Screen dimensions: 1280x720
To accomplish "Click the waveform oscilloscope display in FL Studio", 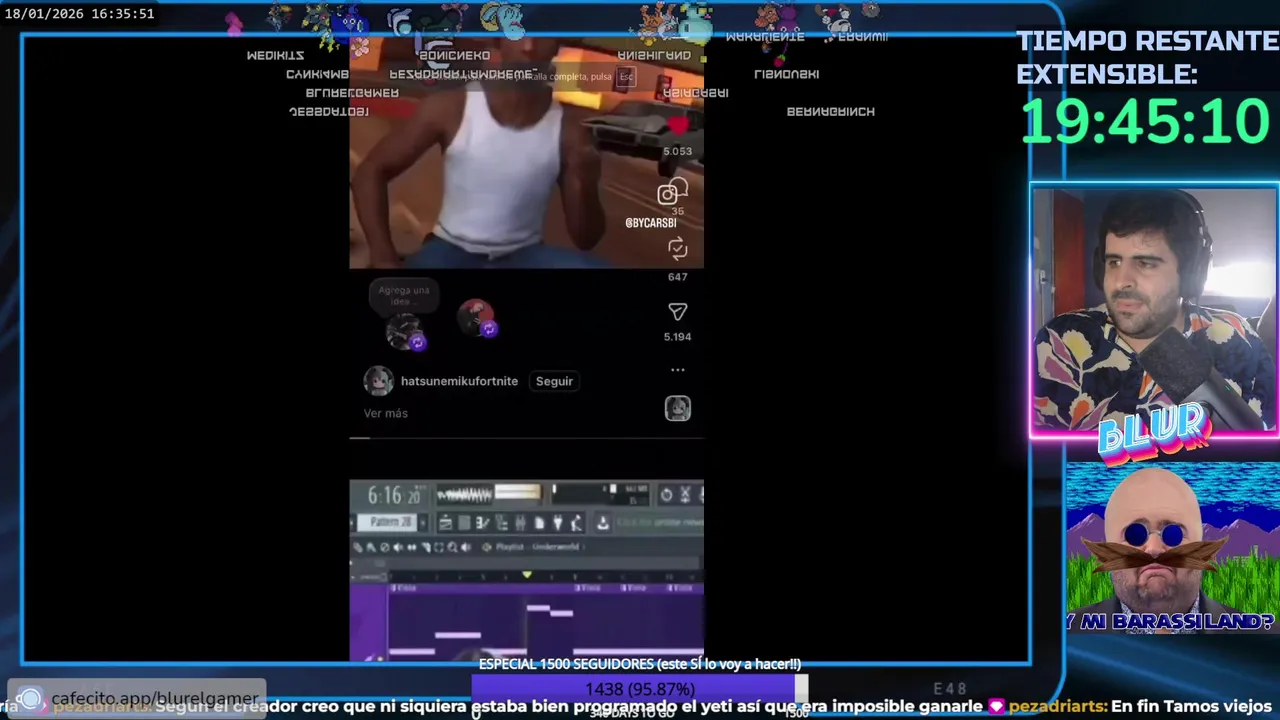I will coord(465,494).
